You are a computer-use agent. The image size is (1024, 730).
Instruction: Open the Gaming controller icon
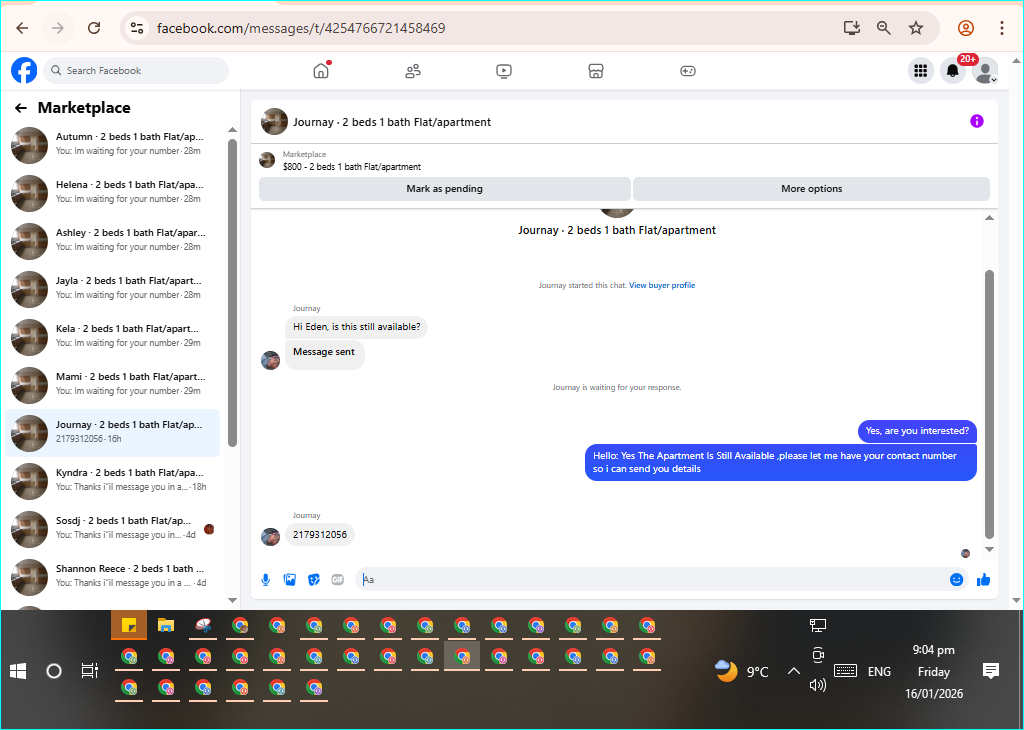coord(688,71)
